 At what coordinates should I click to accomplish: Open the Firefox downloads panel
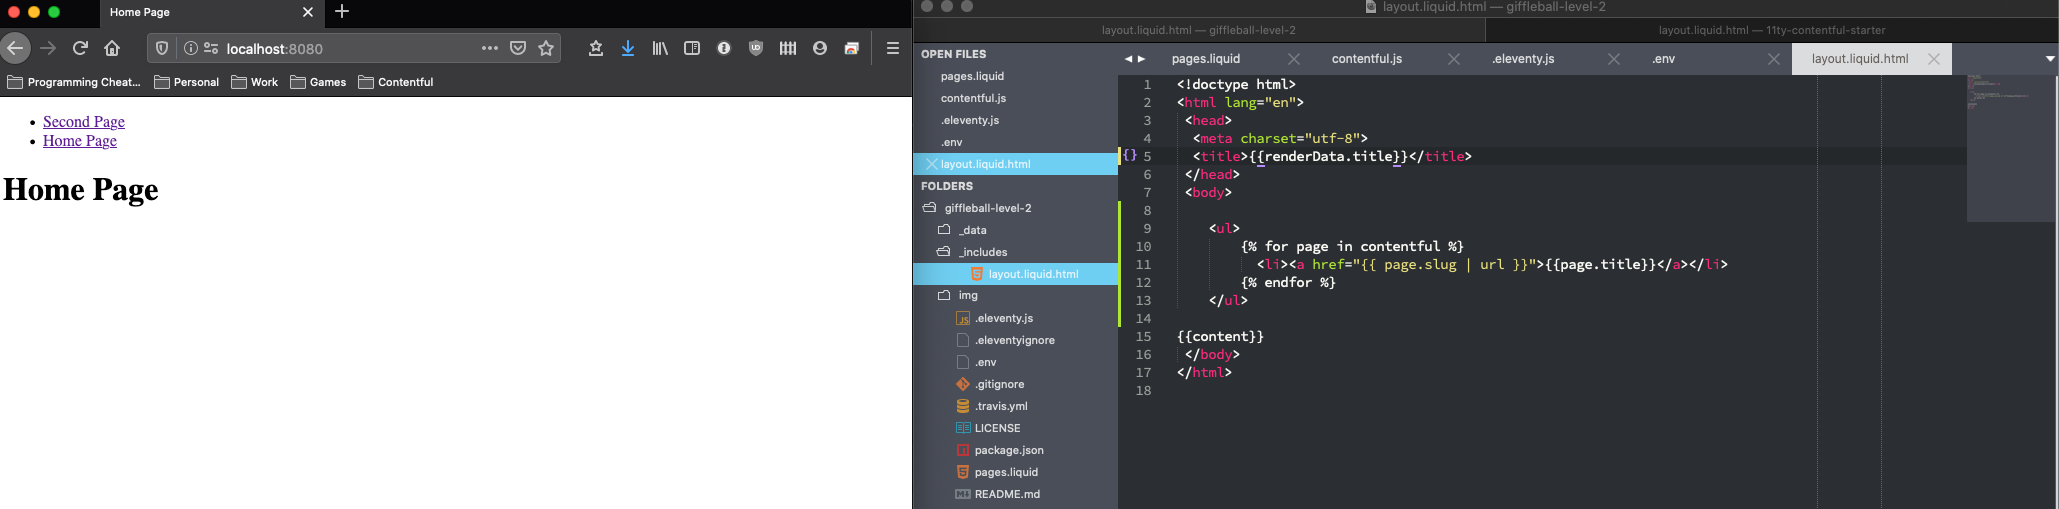tap(628, 48)
